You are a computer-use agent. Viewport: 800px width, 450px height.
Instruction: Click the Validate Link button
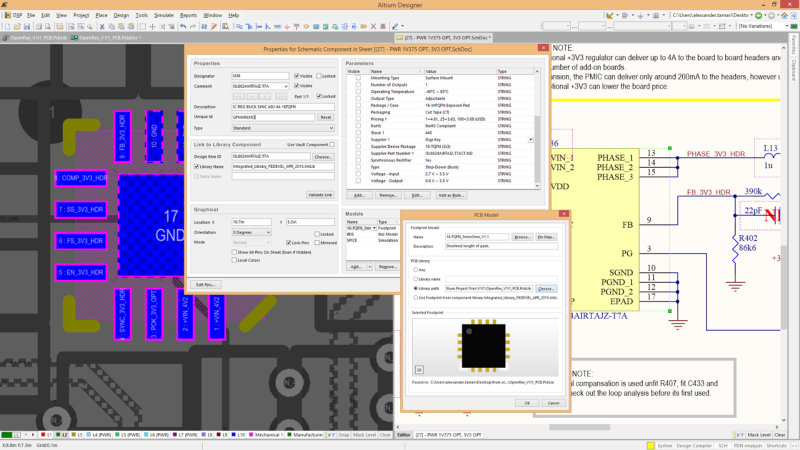pos(320,195)
